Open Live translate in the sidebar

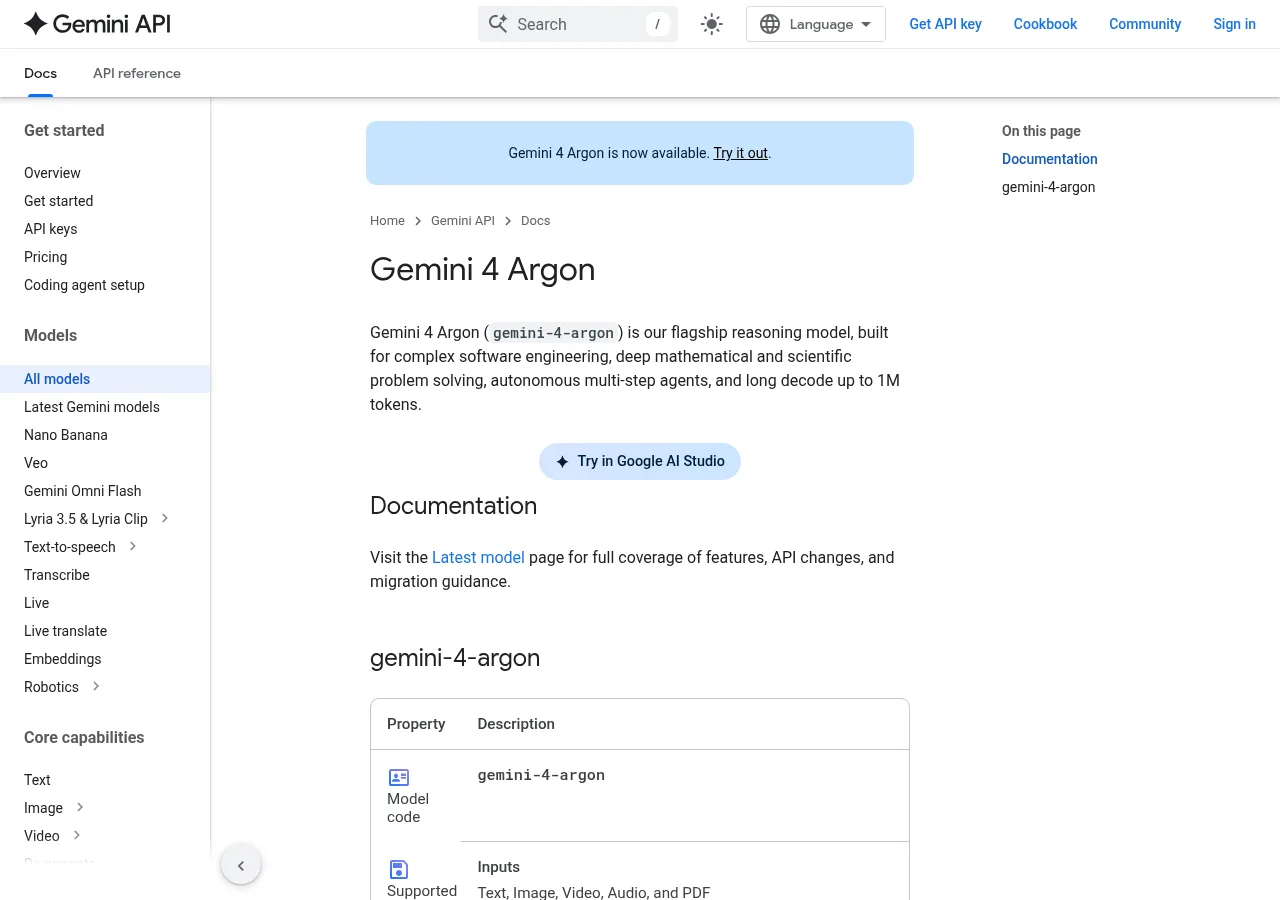[x=65, y=631]
